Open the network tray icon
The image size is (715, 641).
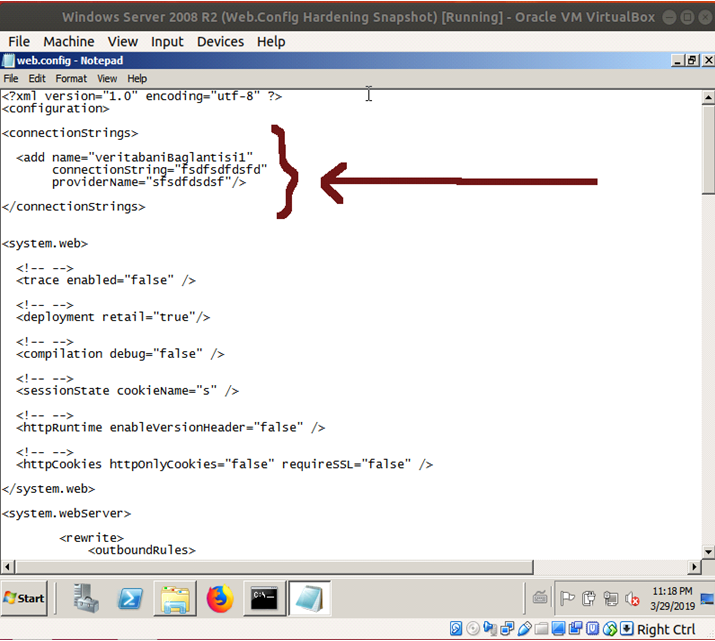[609, 599]
